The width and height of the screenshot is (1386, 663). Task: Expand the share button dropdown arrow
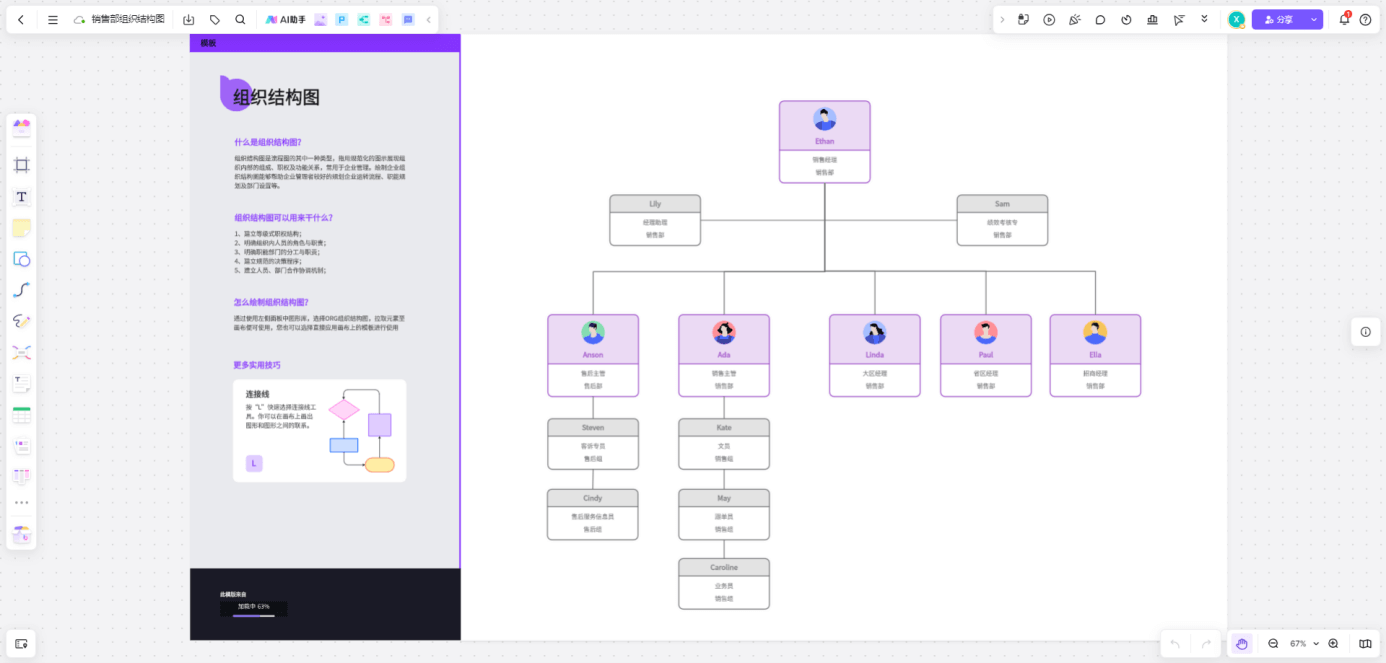[1314, 20]
